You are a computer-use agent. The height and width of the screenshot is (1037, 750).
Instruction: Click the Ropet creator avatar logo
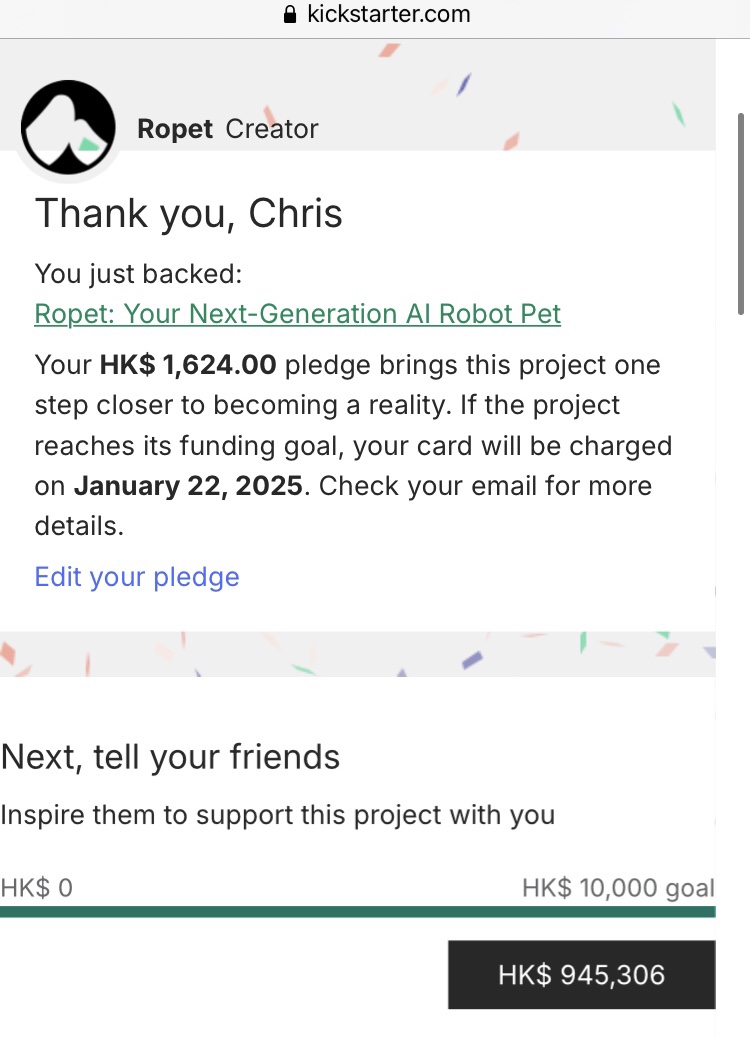click(69, 128)
